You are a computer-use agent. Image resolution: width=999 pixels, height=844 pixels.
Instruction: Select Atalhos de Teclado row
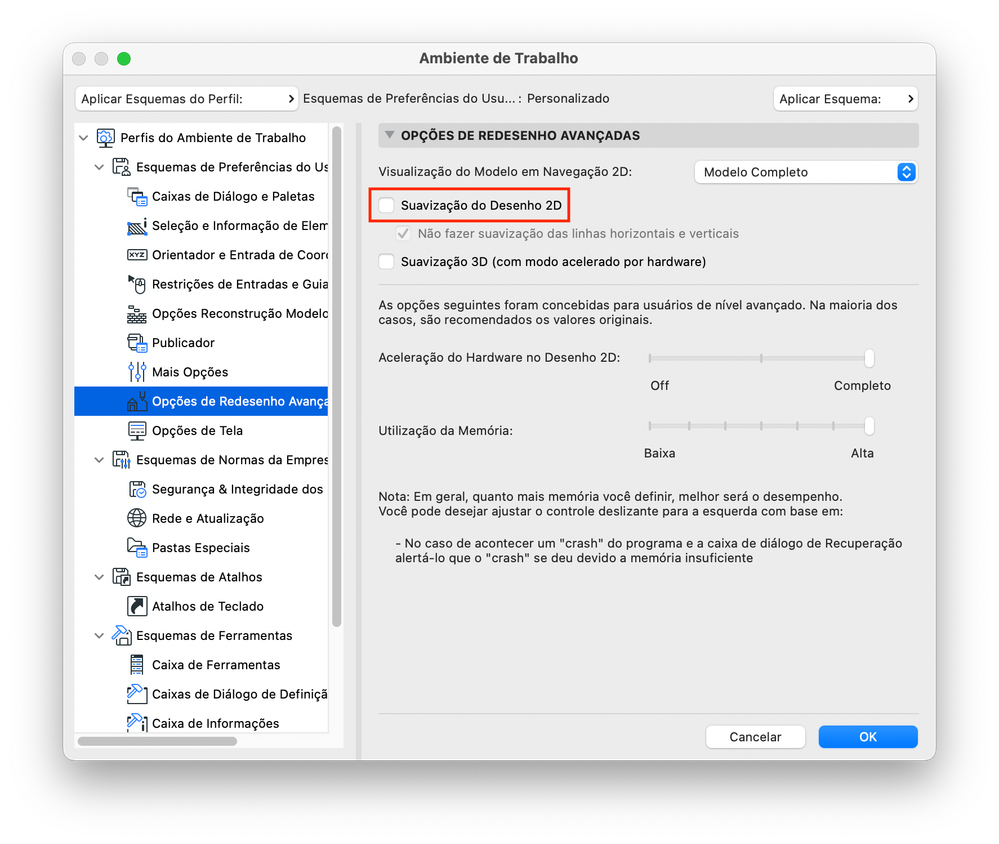[x=201, y=606]
